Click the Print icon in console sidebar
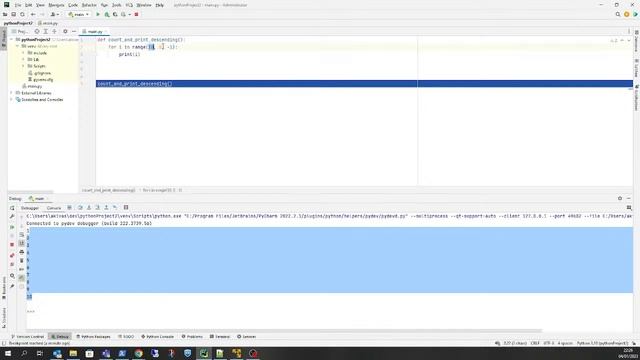 tap(22, 252)
